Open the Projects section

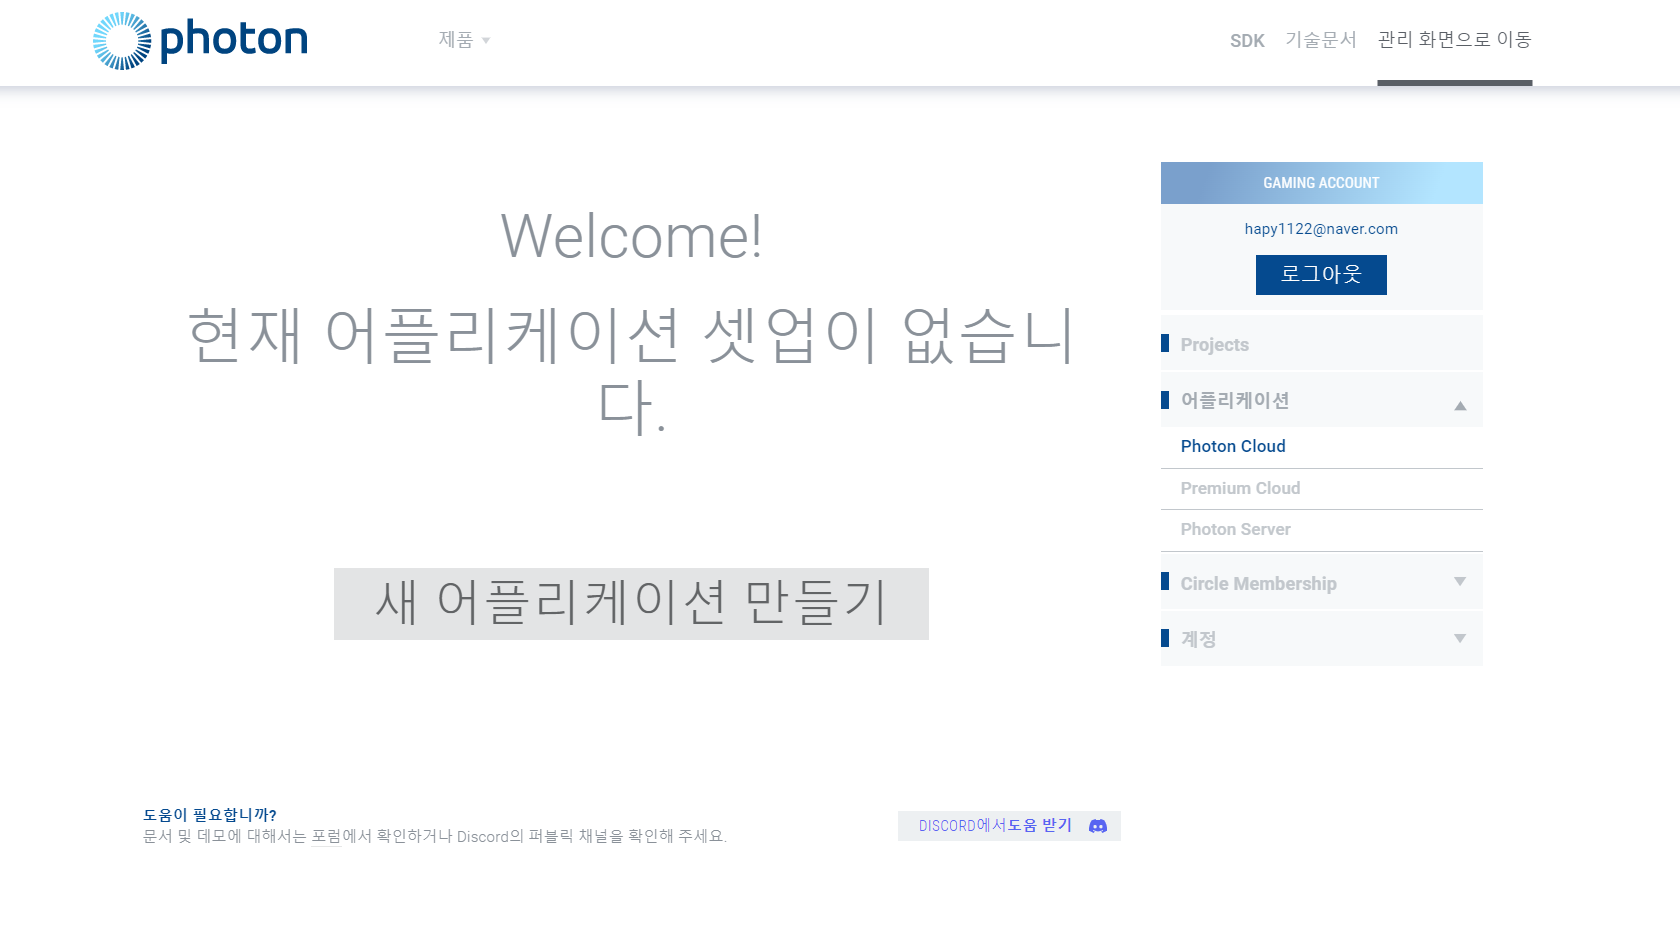1321,344
